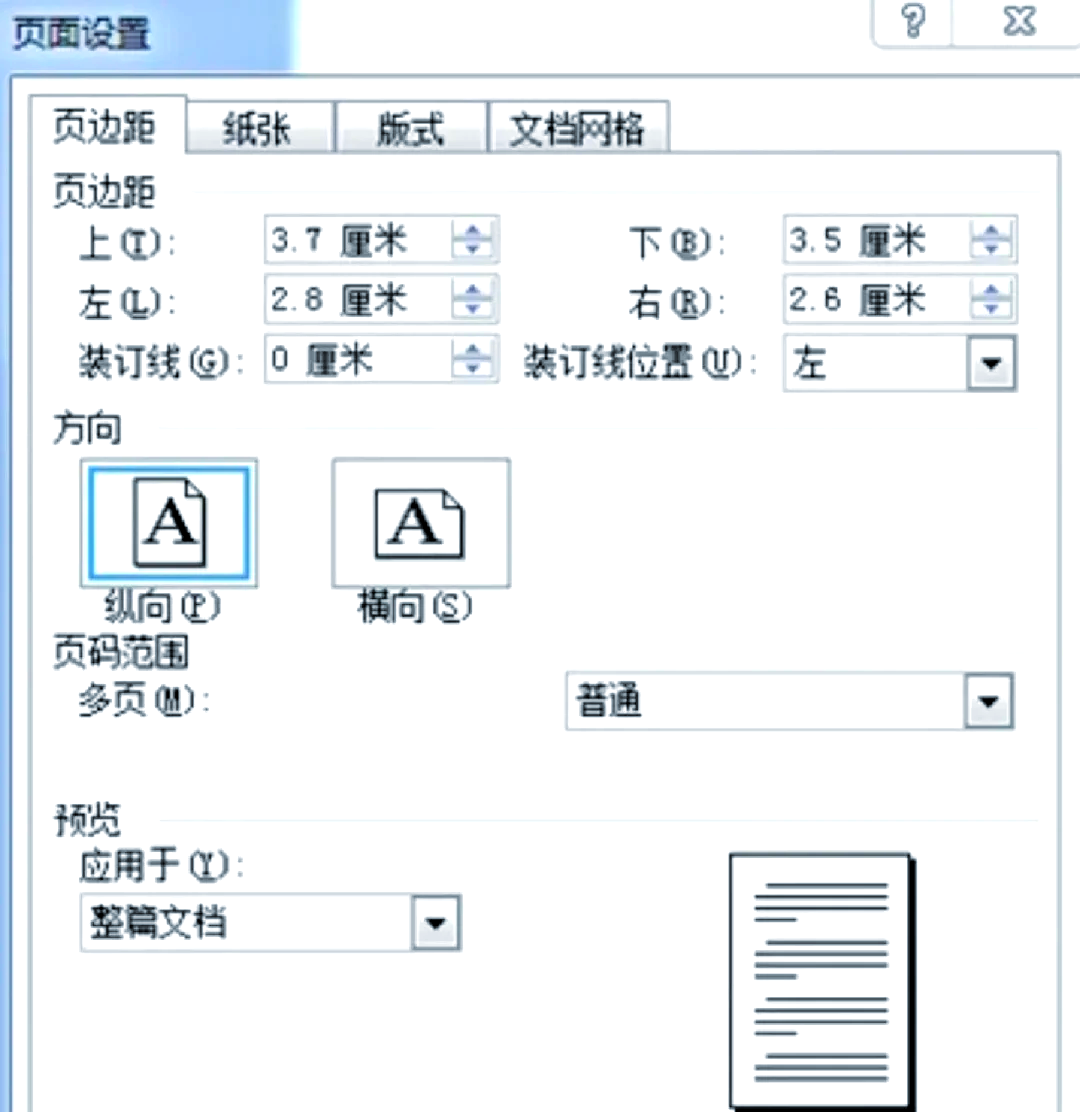Viewport: 1080px width, 1112px height.
Task: Switch to the 纸张 tab
Action: click(x=258, y=129)
